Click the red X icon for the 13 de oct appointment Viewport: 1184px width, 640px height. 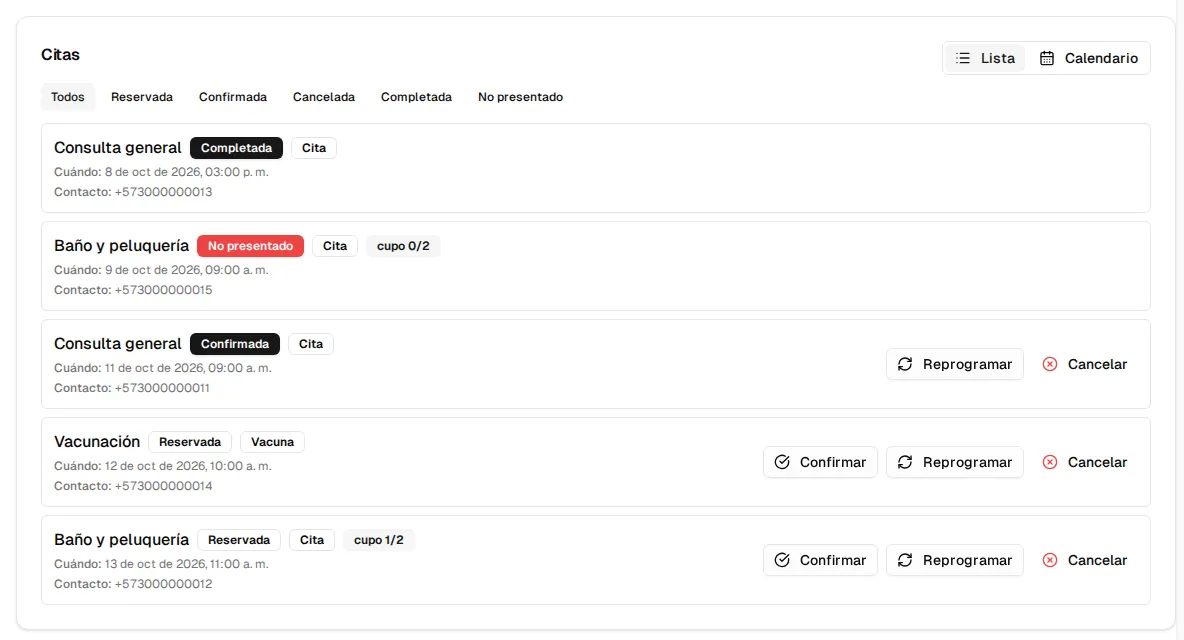[1050, 560]
